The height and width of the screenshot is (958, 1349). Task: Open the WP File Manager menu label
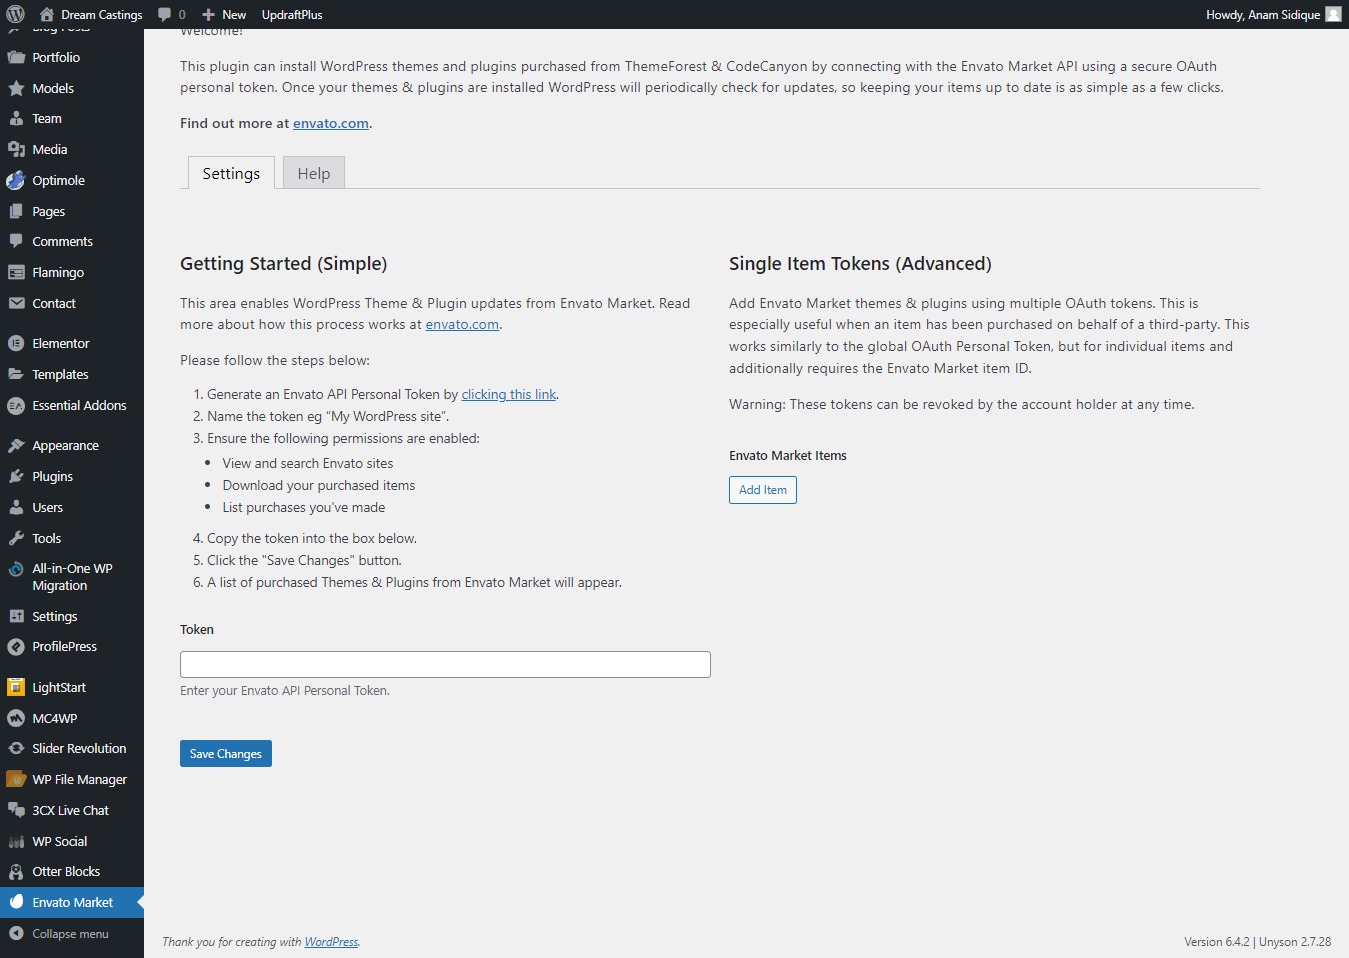coord(79,779)
